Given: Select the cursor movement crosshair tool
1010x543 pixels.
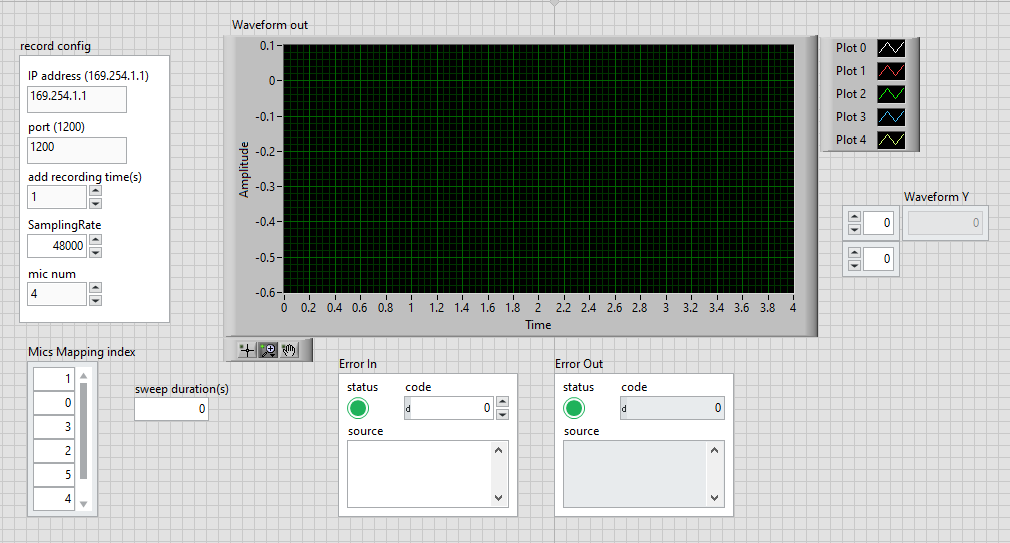Looking at the screenshot, I should click(x=246, y=350).
